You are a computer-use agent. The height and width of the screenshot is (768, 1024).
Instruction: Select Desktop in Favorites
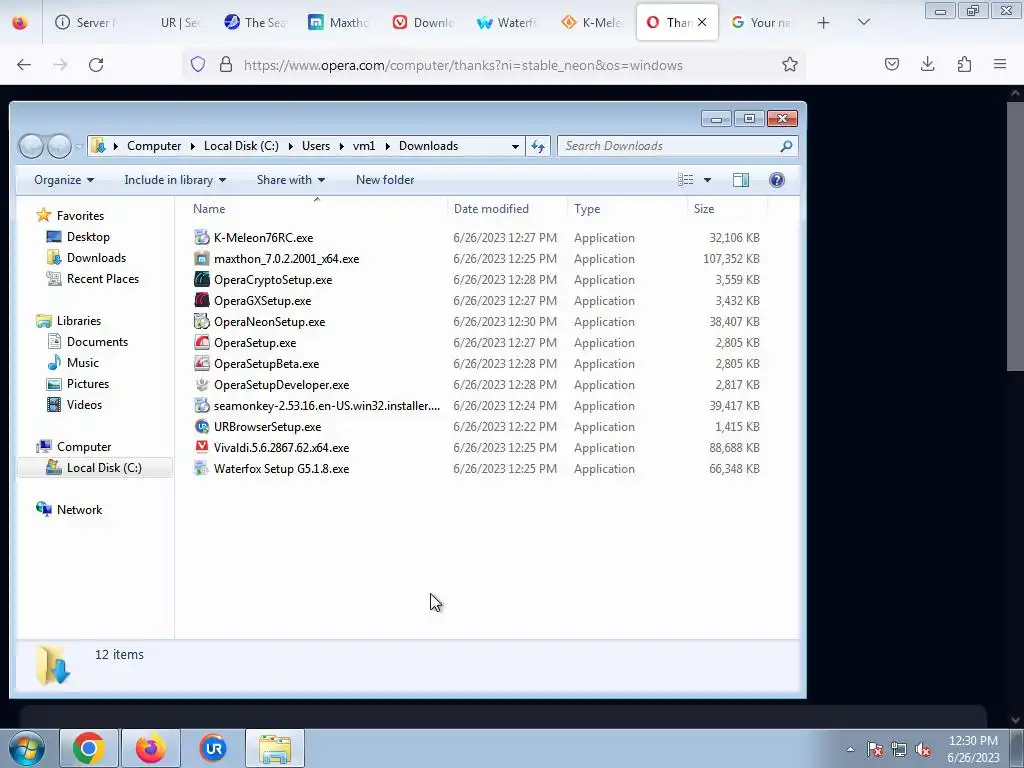(x=88, y=237)
